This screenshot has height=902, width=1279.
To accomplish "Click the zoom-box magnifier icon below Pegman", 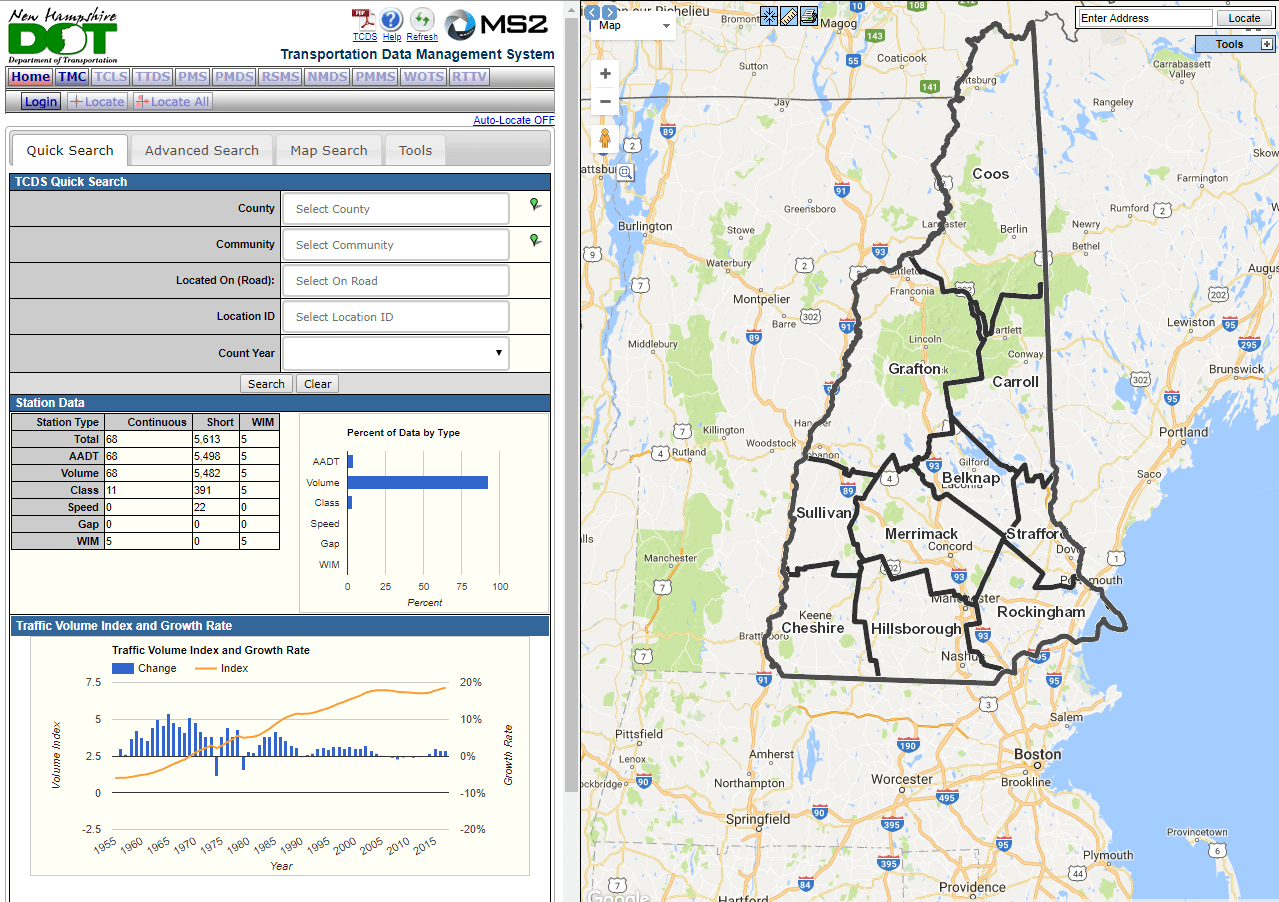I will click(x=625, y=172).
